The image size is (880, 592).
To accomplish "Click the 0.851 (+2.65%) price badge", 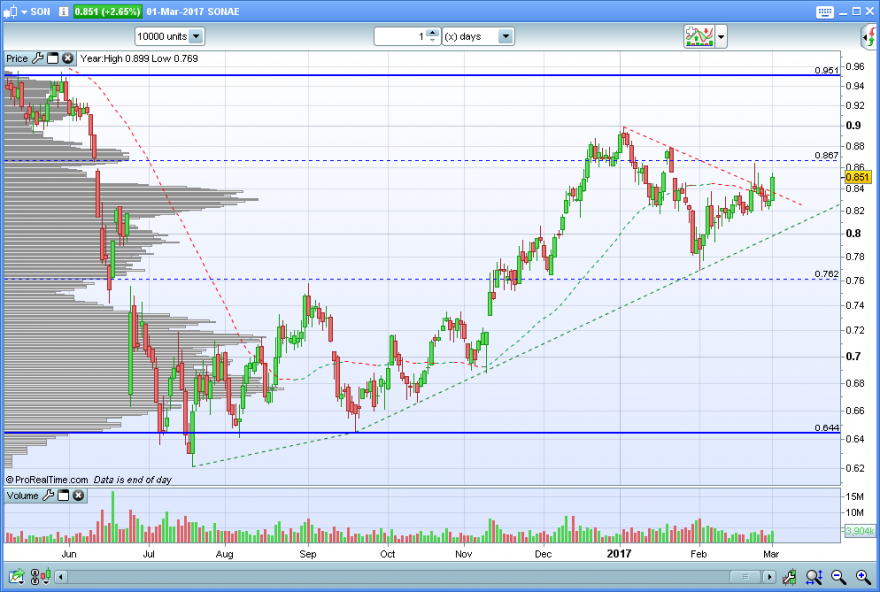I will point(107,11).
